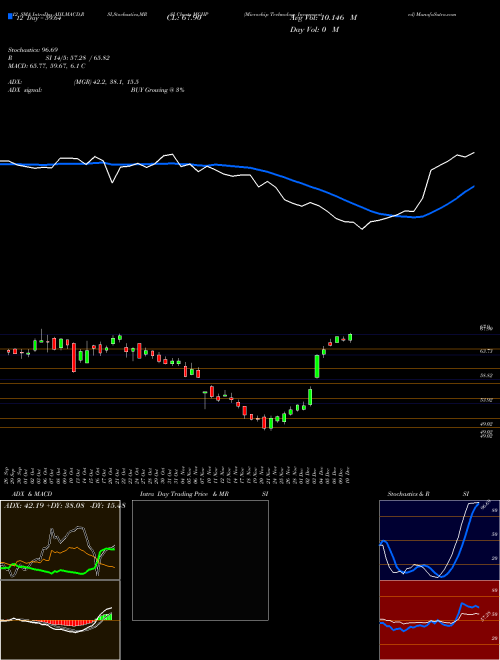The height and width of the screenshot is (660, 500).
Task: Click the MACD: 63.77, 59.67 values line
Action: 47,66
